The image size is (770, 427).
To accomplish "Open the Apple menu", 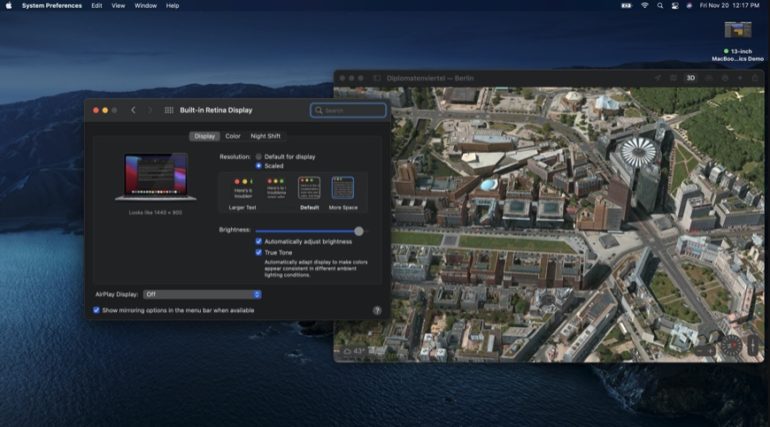I will pos(8,5).
